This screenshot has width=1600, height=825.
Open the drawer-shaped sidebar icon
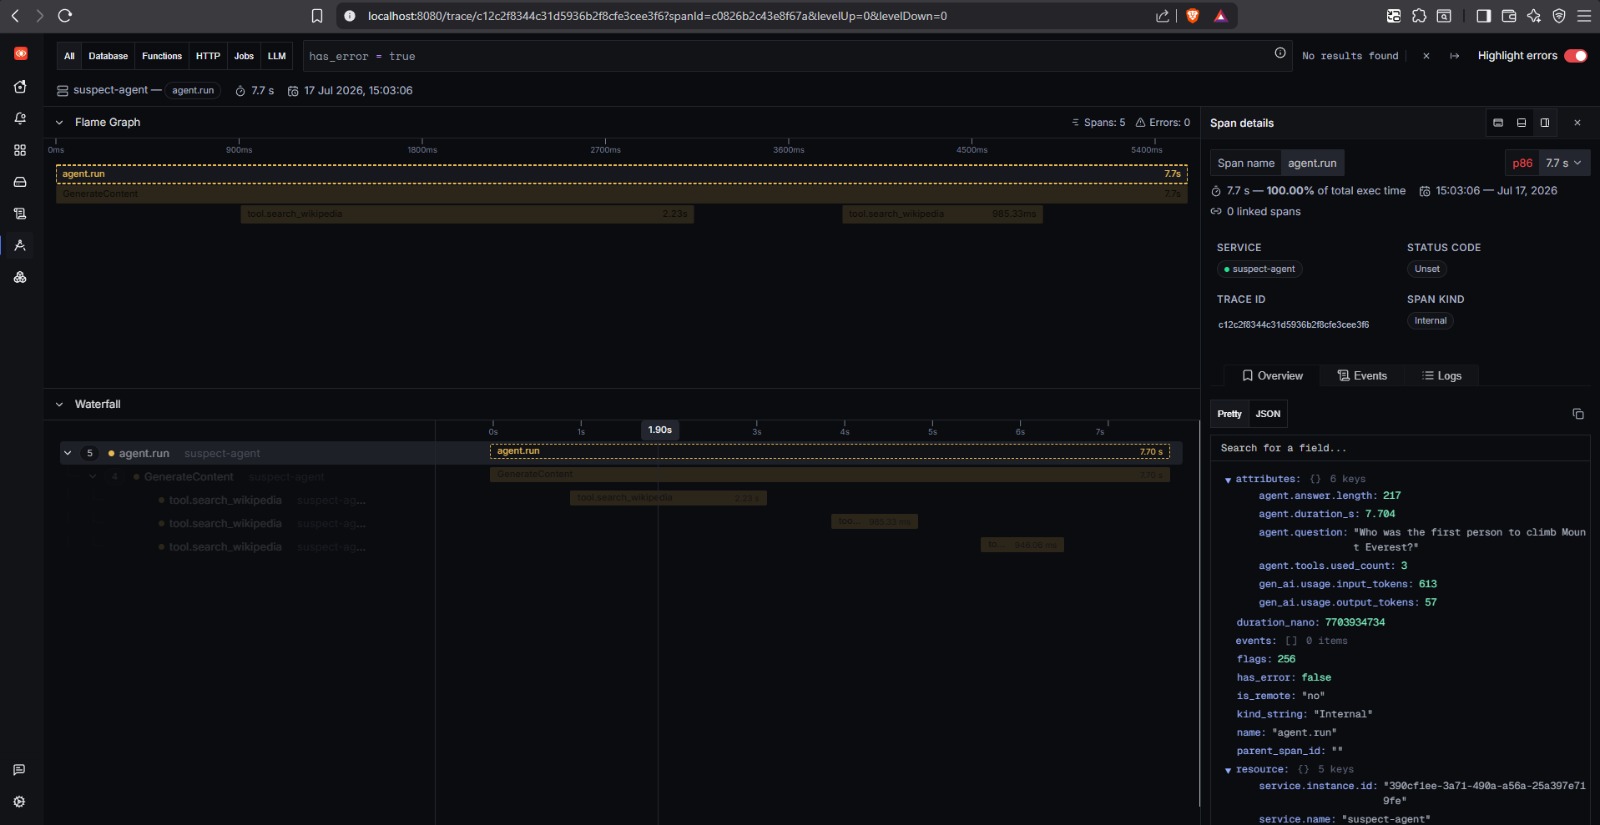coord(20,182)
